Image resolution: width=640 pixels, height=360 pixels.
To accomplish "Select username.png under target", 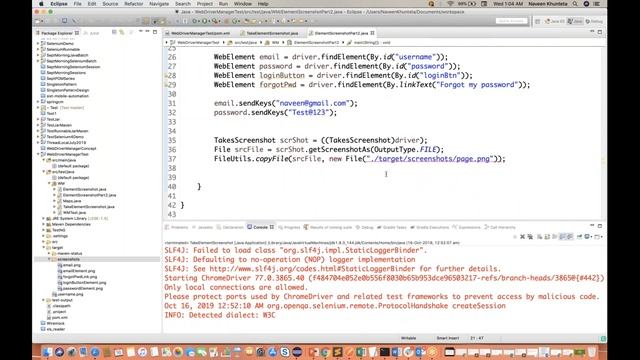I will point(68,294).
